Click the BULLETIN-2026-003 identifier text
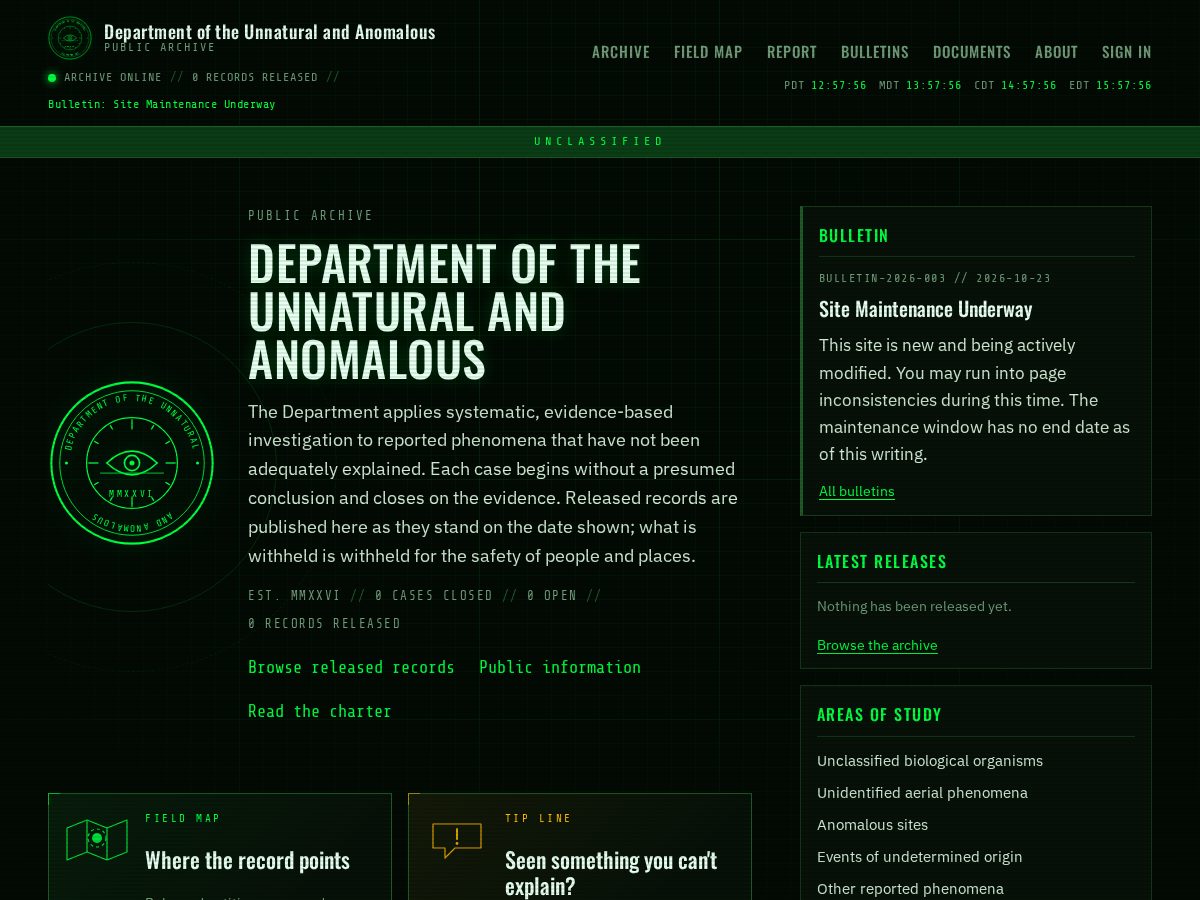The width and height of the screenshot is (1200, 900). [x=882, y=278]
